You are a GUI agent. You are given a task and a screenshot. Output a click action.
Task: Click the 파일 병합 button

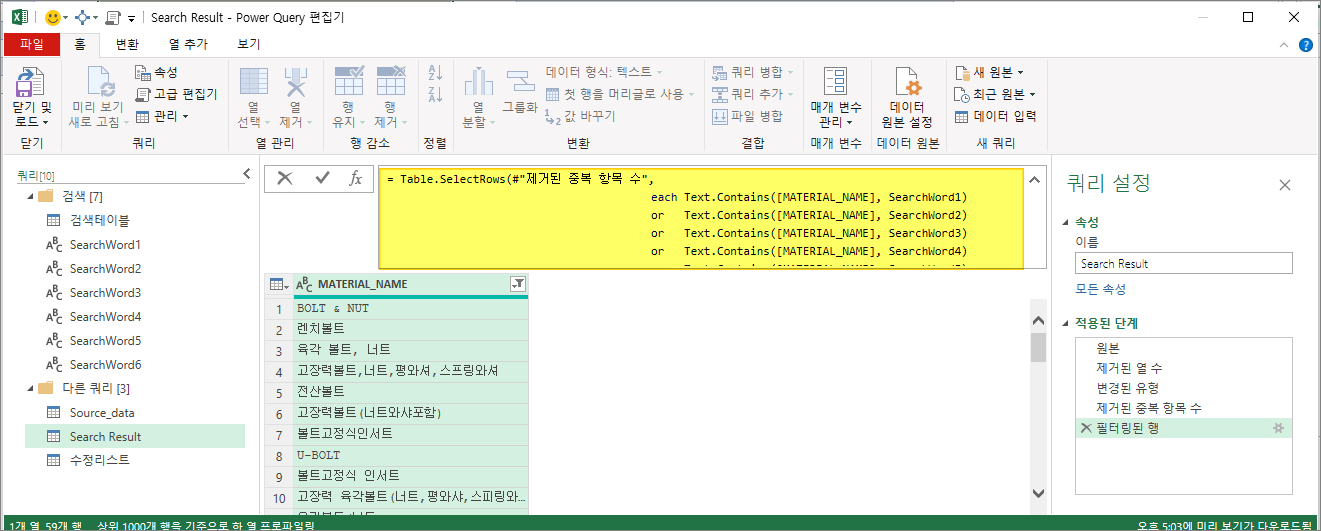pos(747,116)
